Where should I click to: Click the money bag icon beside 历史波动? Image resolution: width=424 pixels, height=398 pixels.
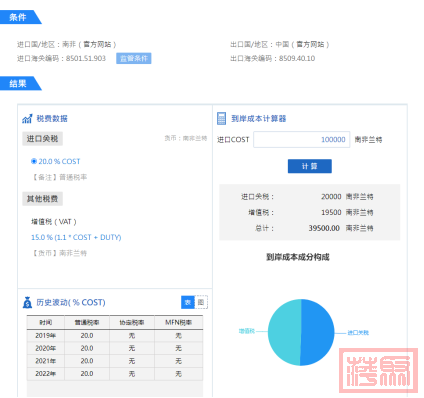point(27,303)
